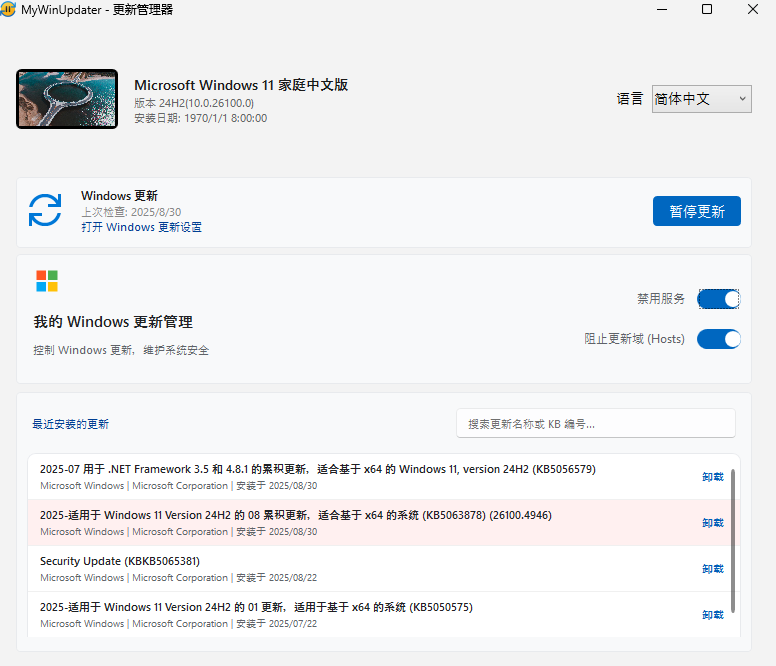Open the 语言 简体中文 dropdown
Viewport: 776px width, 666px height.
tap(701, 99)
